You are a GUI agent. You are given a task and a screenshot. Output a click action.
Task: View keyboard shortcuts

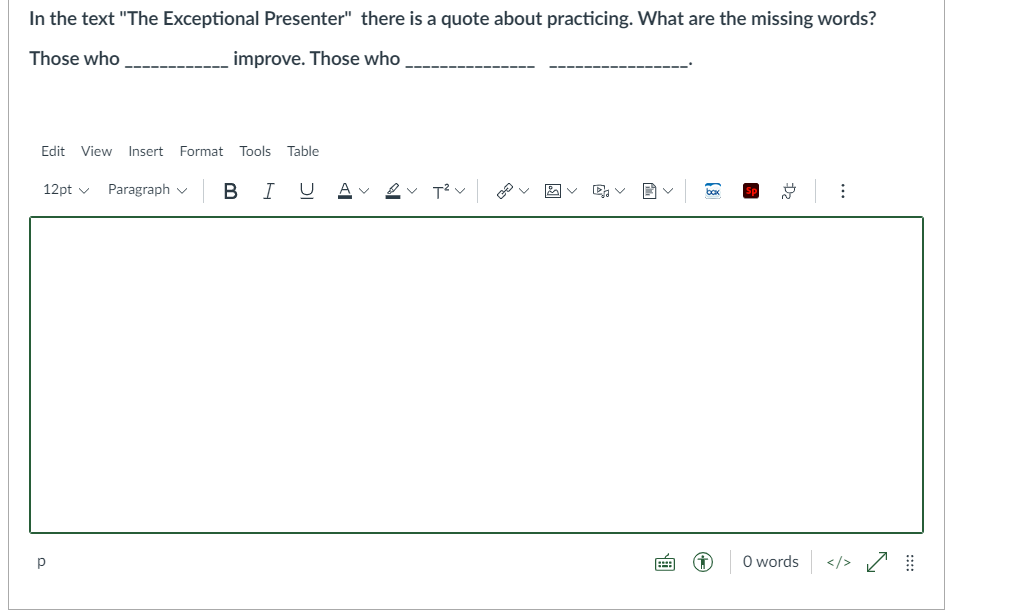(x=665, y=562)
